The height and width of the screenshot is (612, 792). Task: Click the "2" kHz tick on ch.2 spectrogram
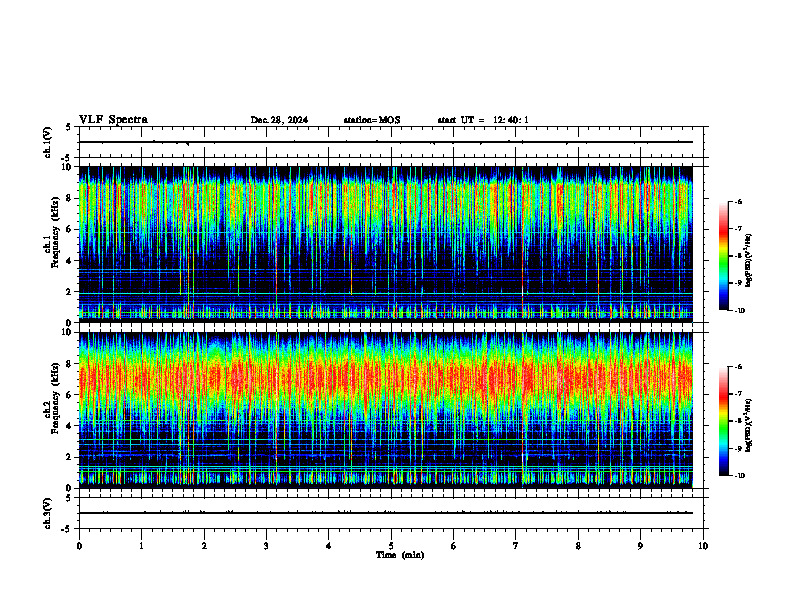pyautogui.click(x=70, y=457)
